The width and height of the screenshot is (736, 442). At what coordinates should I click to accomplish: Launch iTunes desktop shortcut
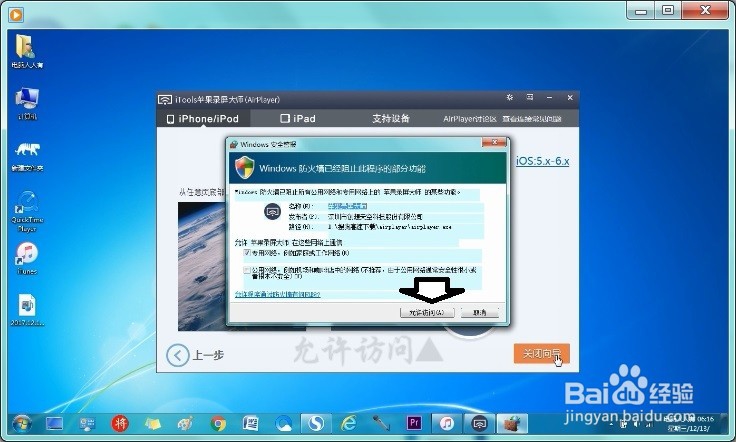[27, 259]
